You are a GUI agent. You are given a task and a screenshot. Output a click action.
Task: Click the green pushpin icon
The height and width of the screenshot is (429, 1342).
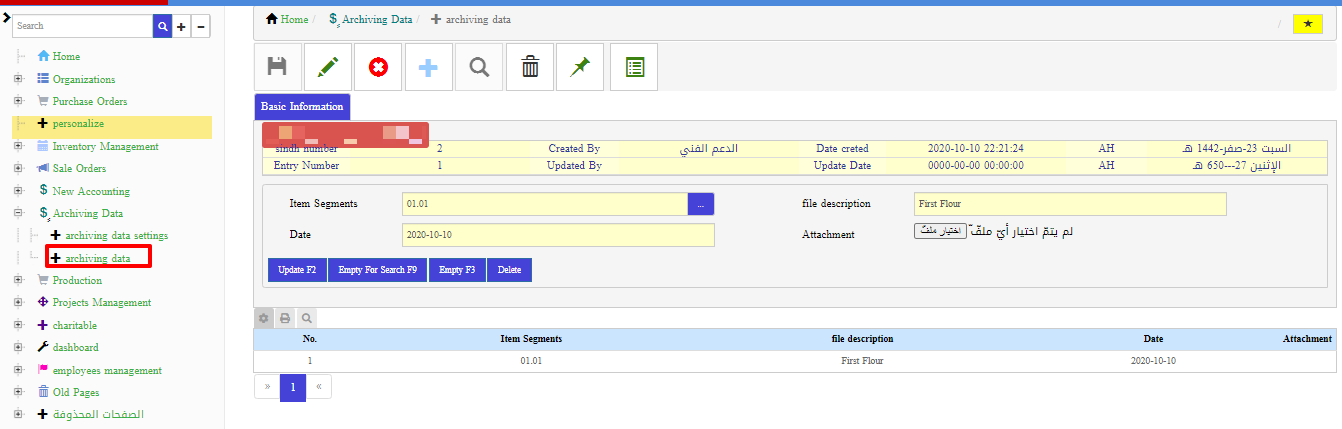(x=580, y=67)
